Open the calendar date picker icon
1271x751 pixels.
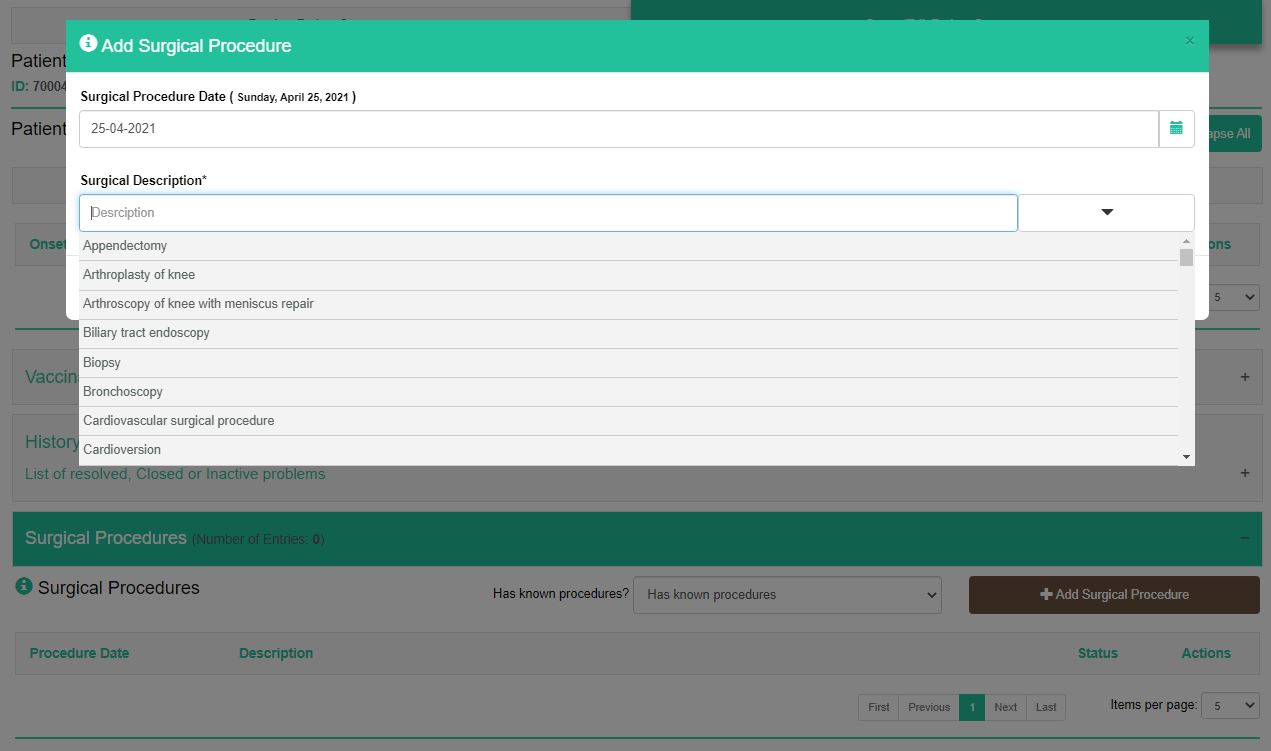click(1176, 128)
